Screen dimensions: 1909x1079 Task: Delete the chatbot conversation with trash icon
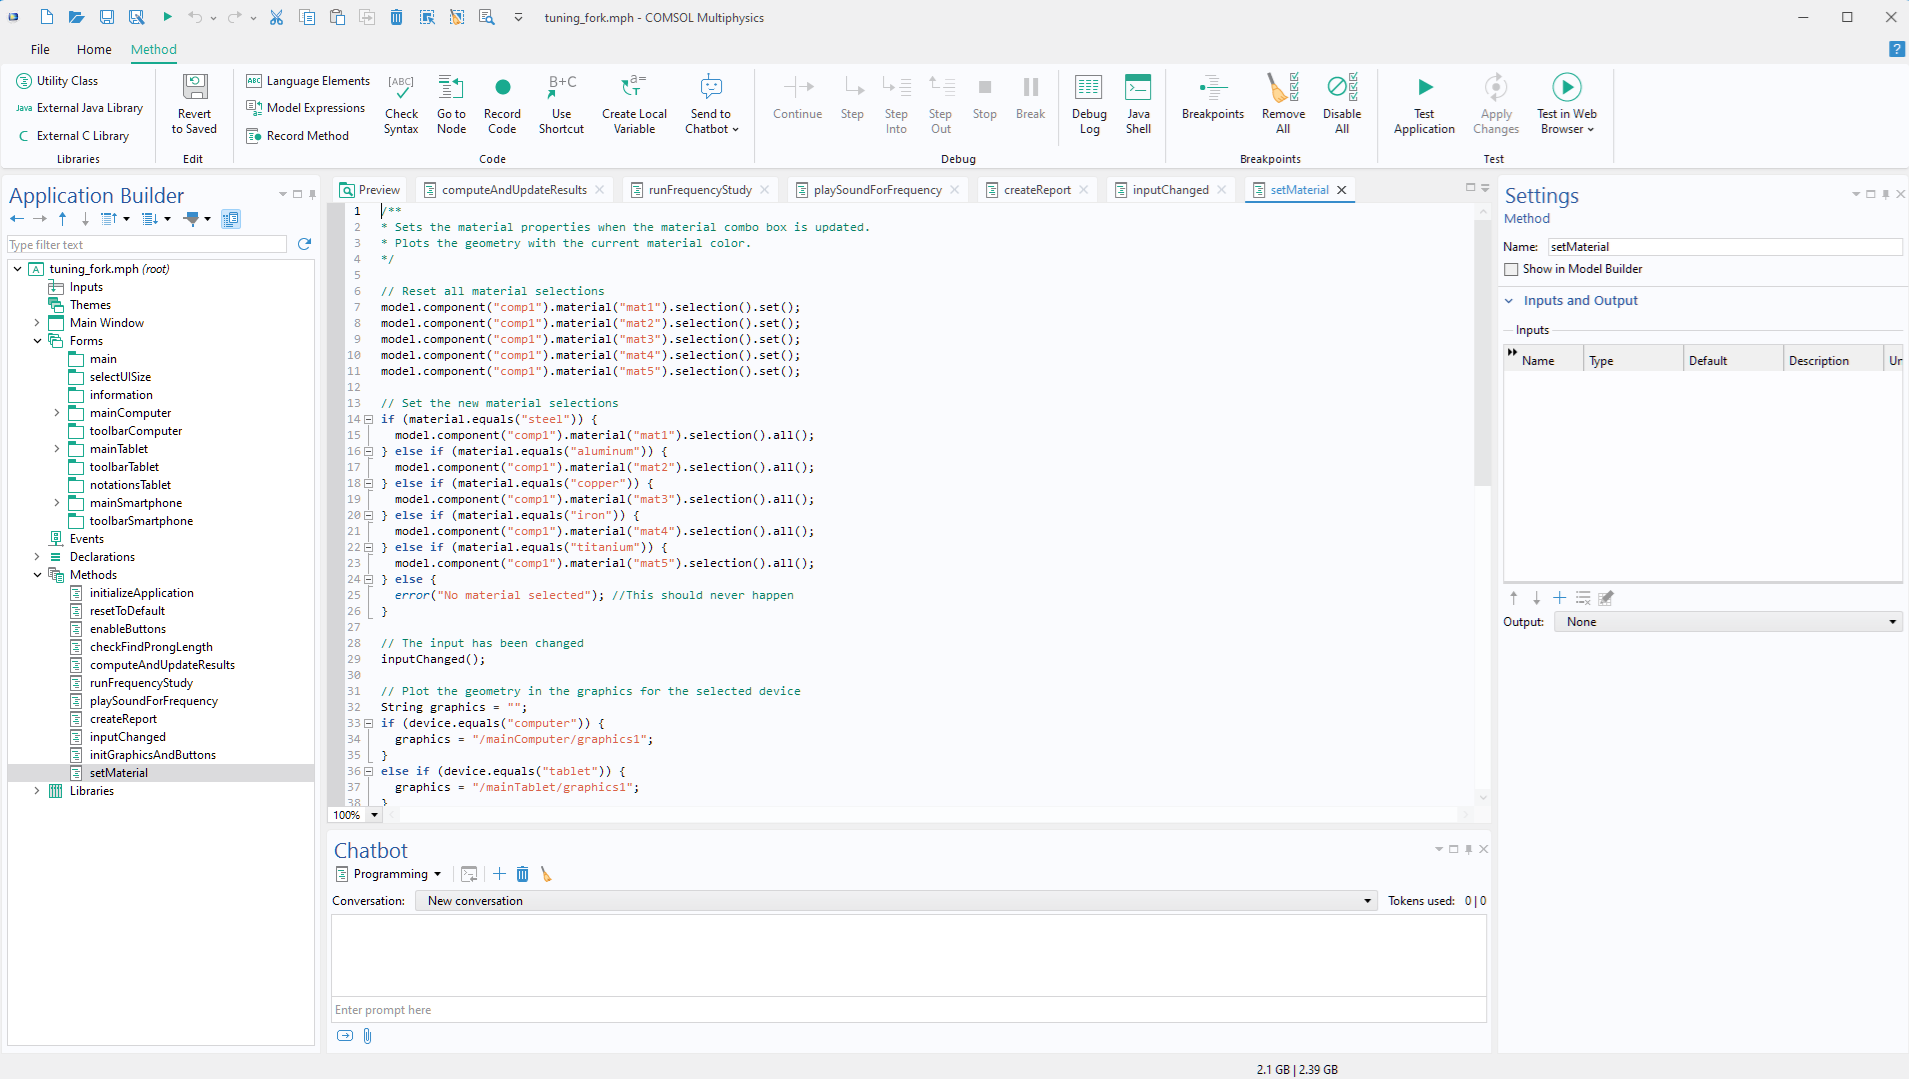click(522, 874)
